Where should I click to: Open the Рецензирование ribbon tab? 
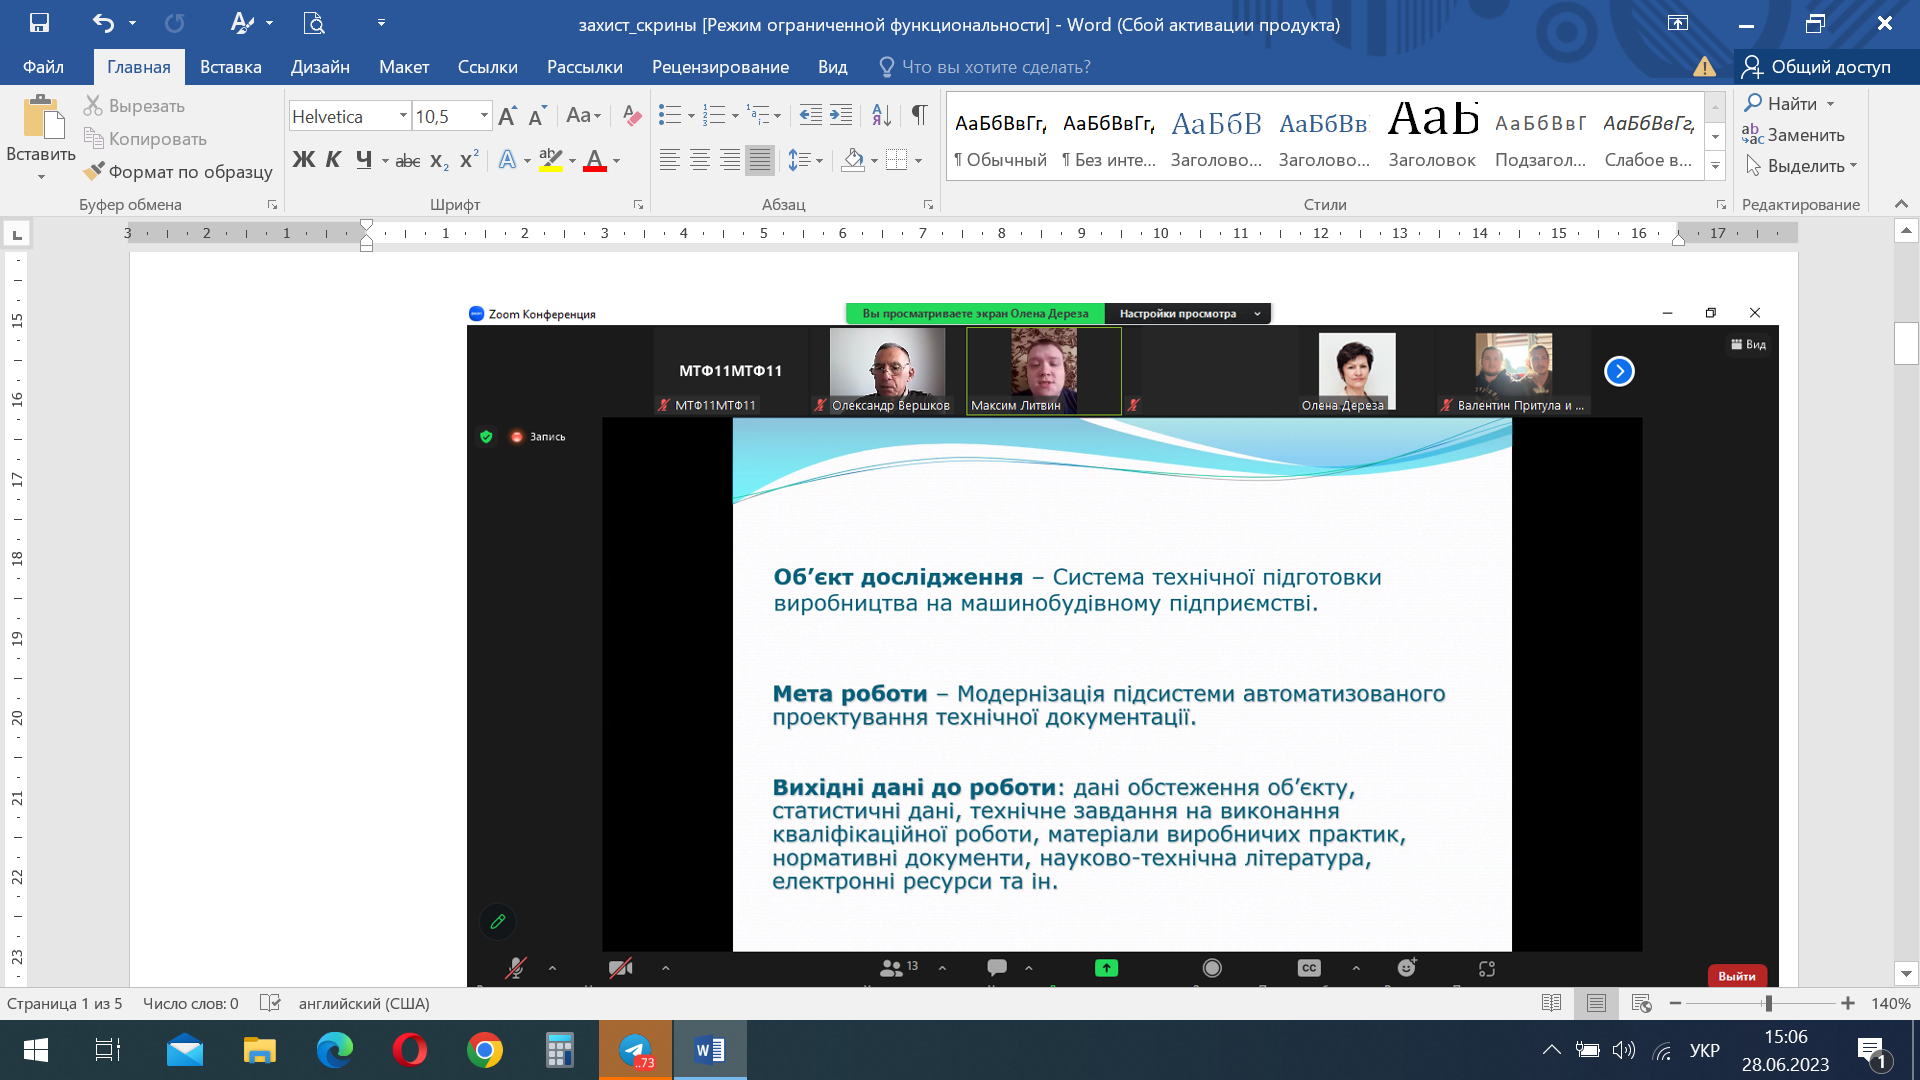tap(720, 67)
